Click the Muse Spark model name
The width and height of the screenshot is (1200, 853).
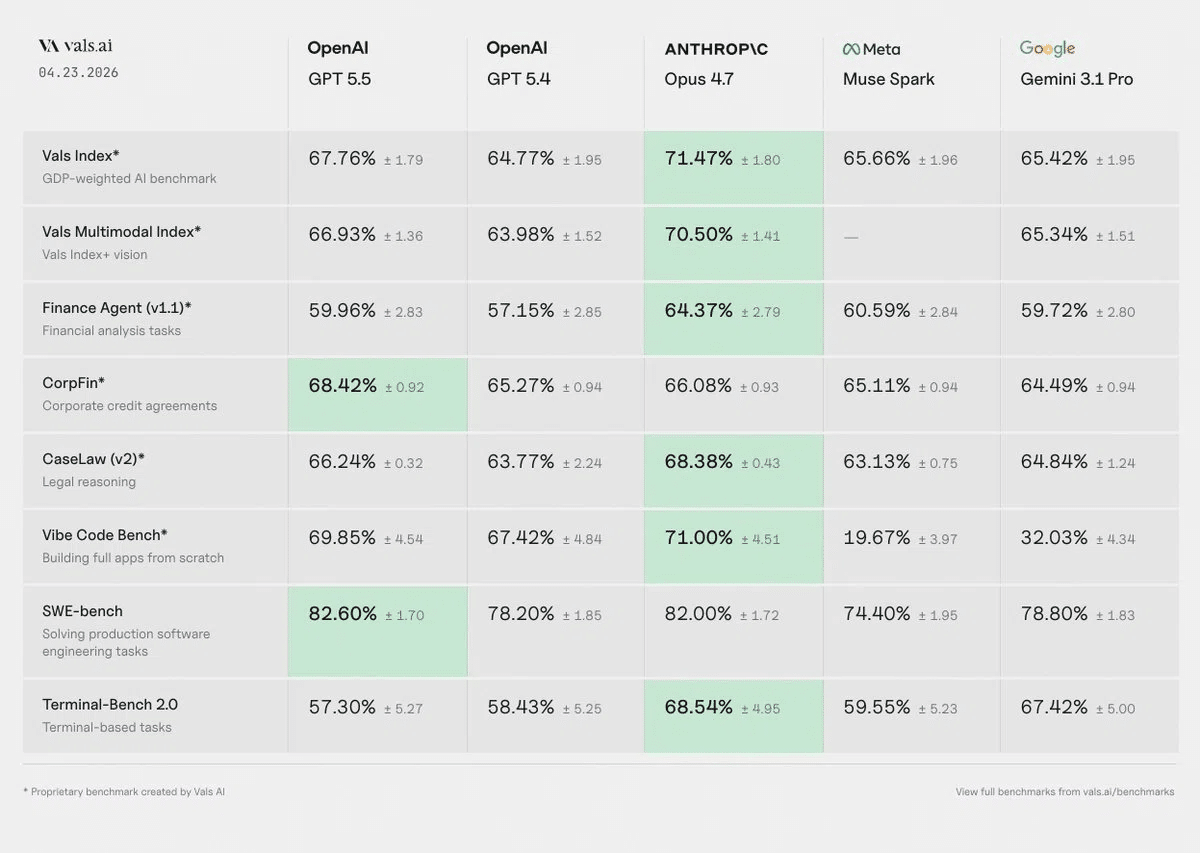888,79
